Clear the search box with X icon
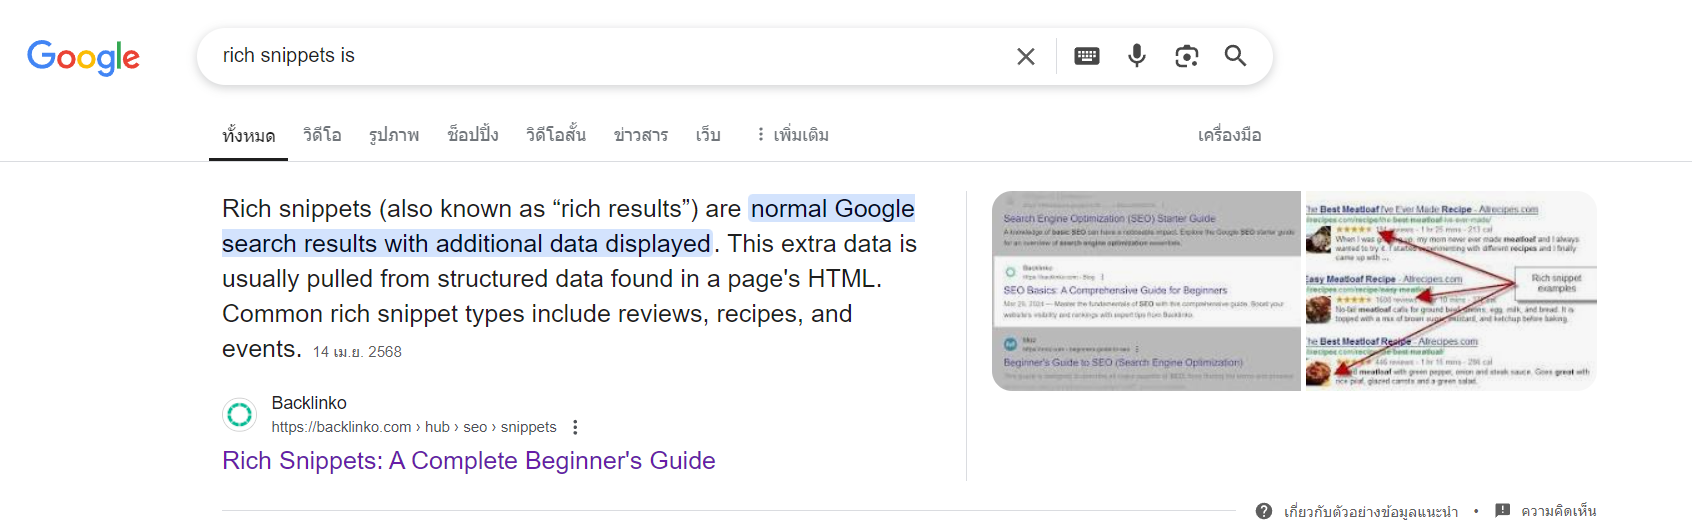Image resolution: width=1692 pixels, height=523 pixels. click(x=1026, y=57)
